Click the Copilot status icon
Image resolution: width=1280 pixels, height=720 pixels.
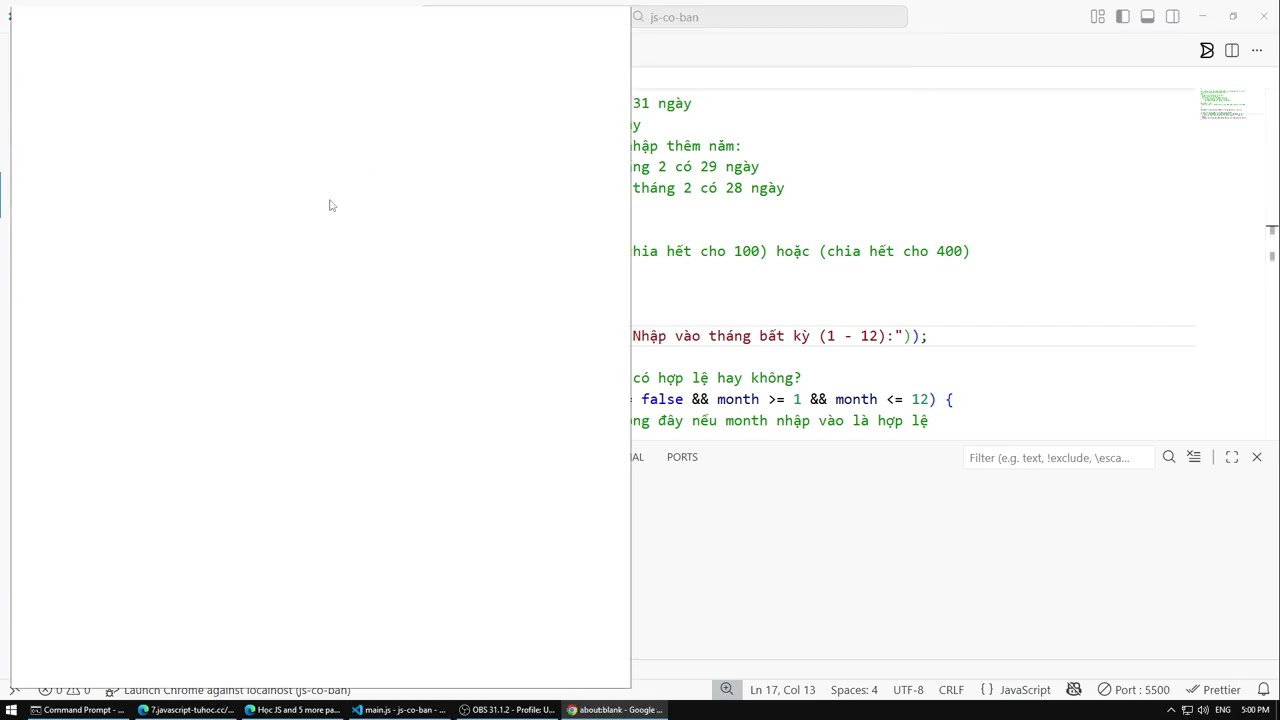(1074, 690)
